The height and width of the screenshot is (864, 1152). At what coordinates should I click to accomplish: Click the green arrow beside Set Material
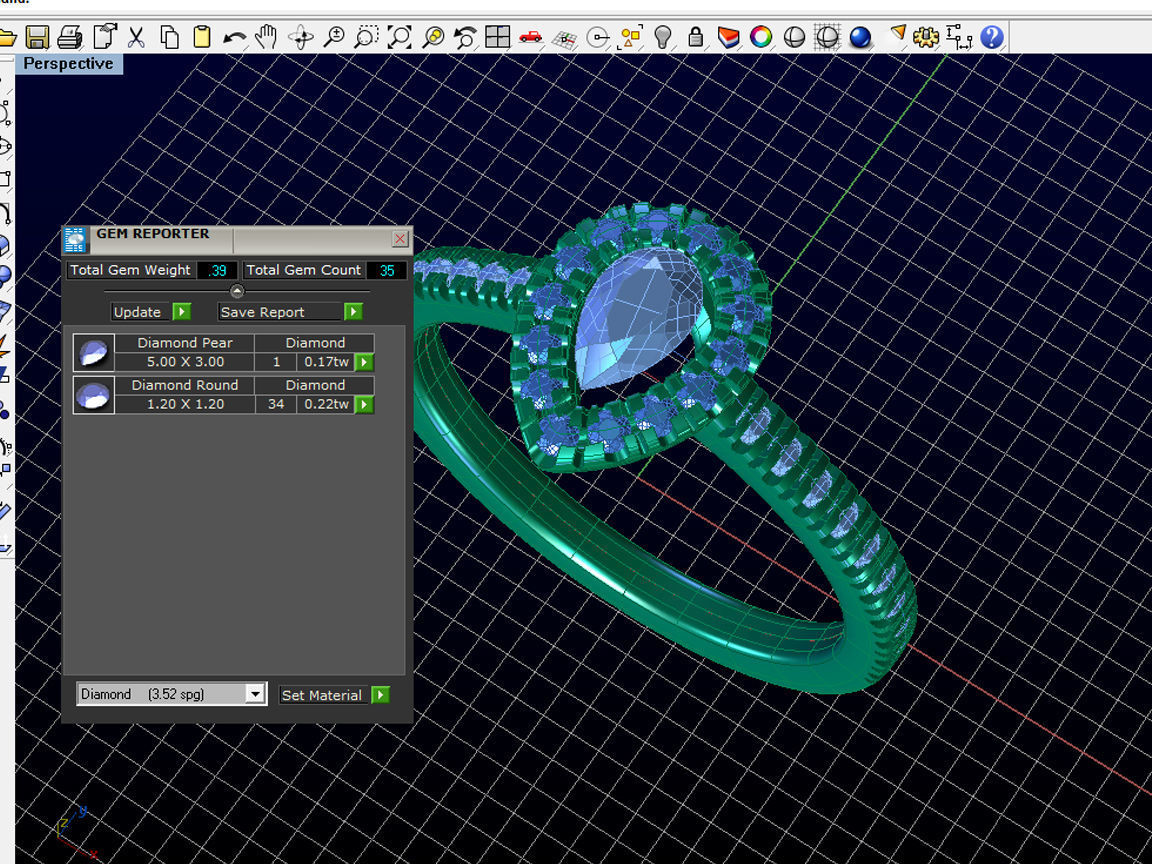(381, 695)
